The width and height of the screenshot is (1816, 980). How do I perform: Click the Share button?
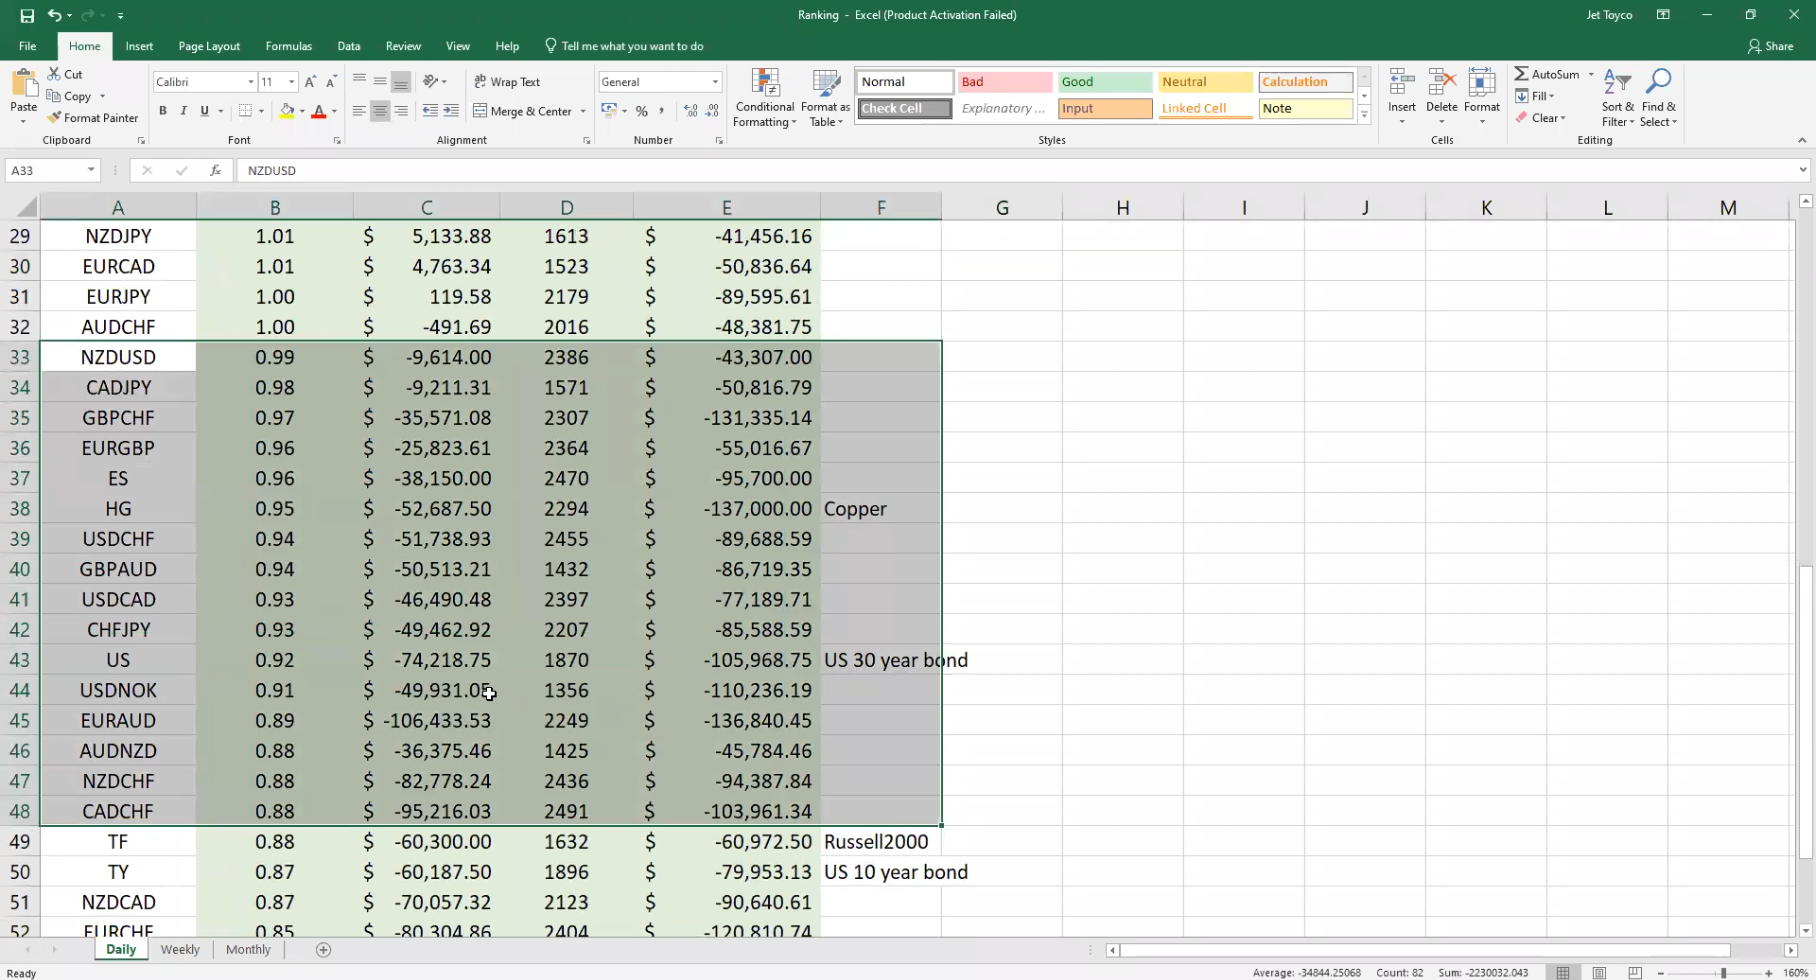point(1770,46)
